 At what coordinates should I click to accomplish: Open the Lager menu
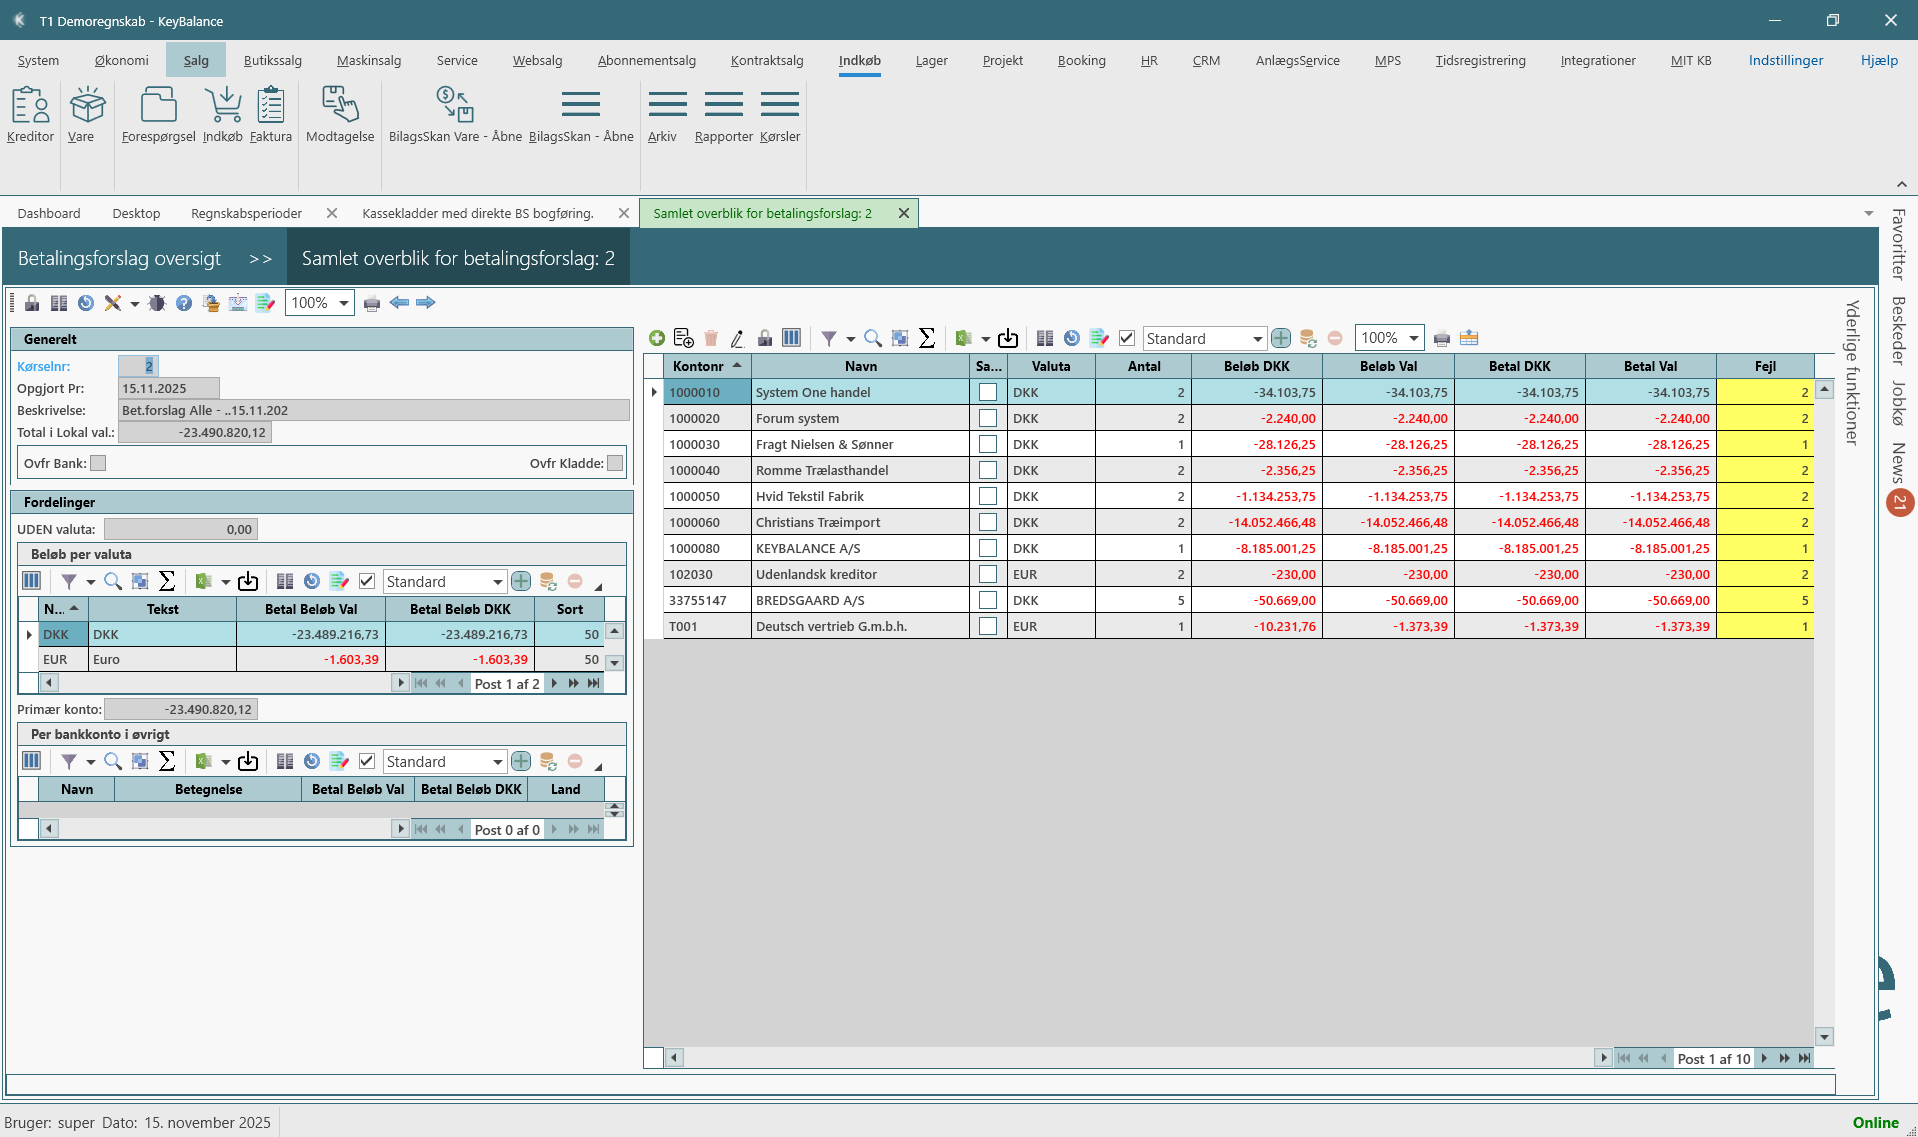931,60
